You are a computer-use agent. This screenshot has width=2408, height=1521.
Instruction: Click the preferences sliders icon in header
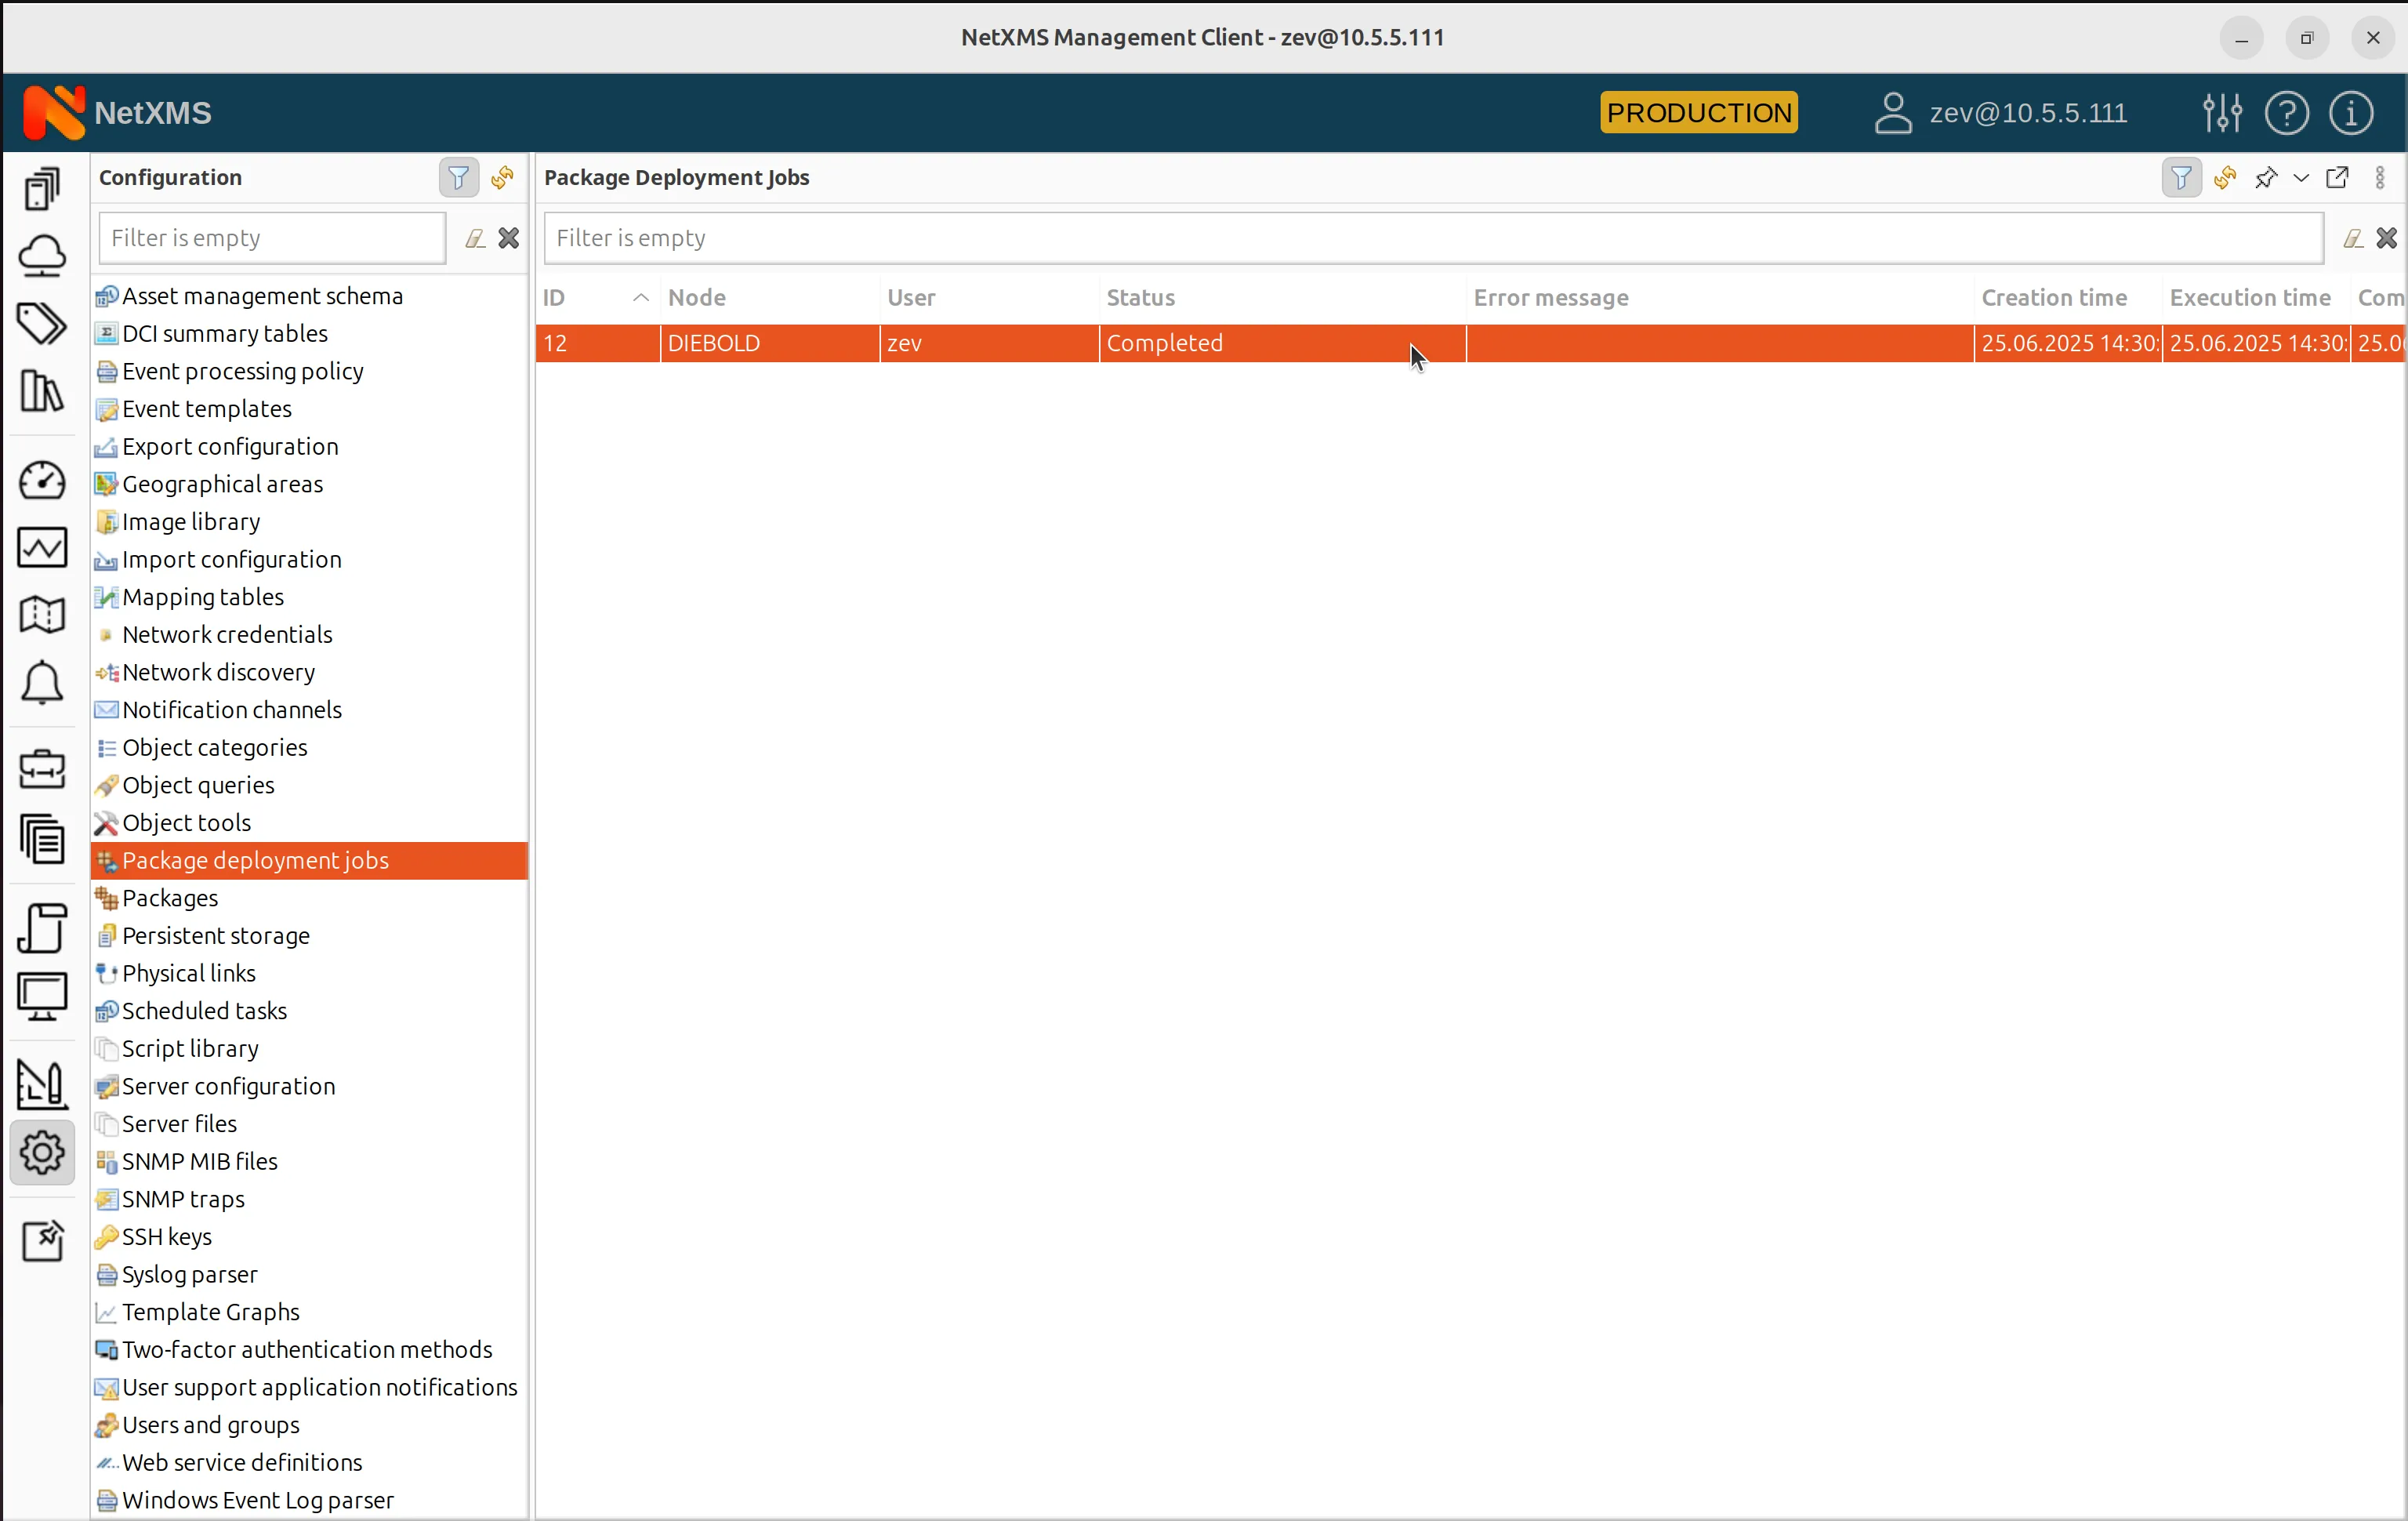pos(2222,113)
